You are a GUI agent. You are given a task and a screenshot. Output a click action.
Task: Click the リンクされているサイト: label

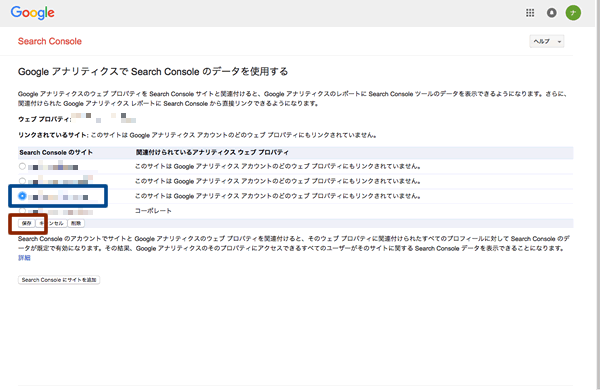(53, 135)
